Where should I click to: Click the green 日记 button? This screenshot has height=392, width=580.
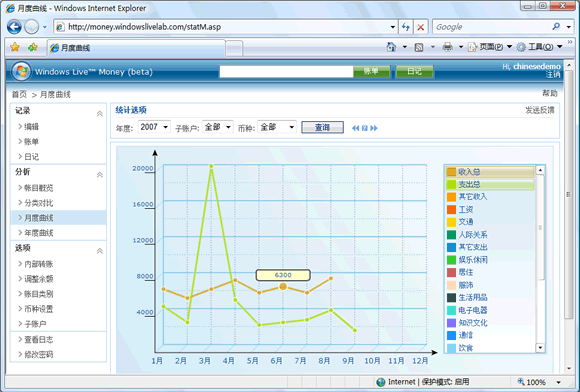[x=414, y=71]
